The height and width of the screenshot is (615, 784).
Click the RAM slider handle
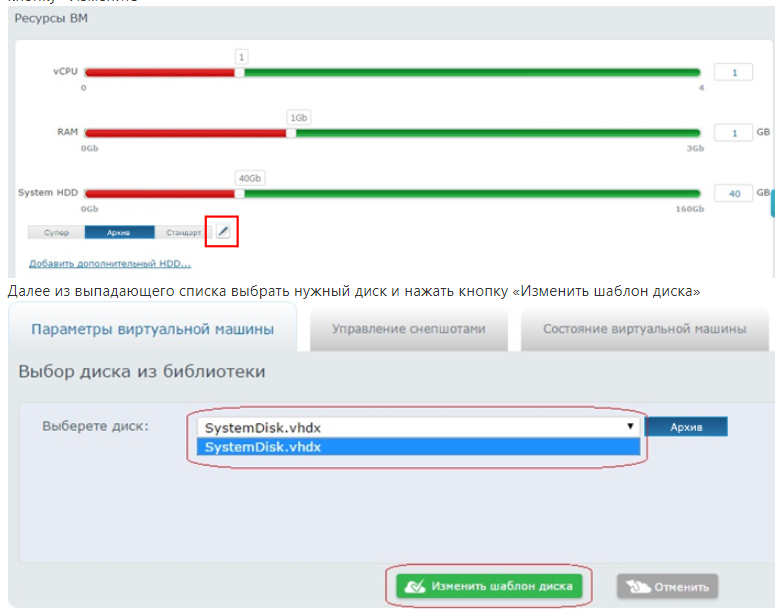(x=291, y=132)
